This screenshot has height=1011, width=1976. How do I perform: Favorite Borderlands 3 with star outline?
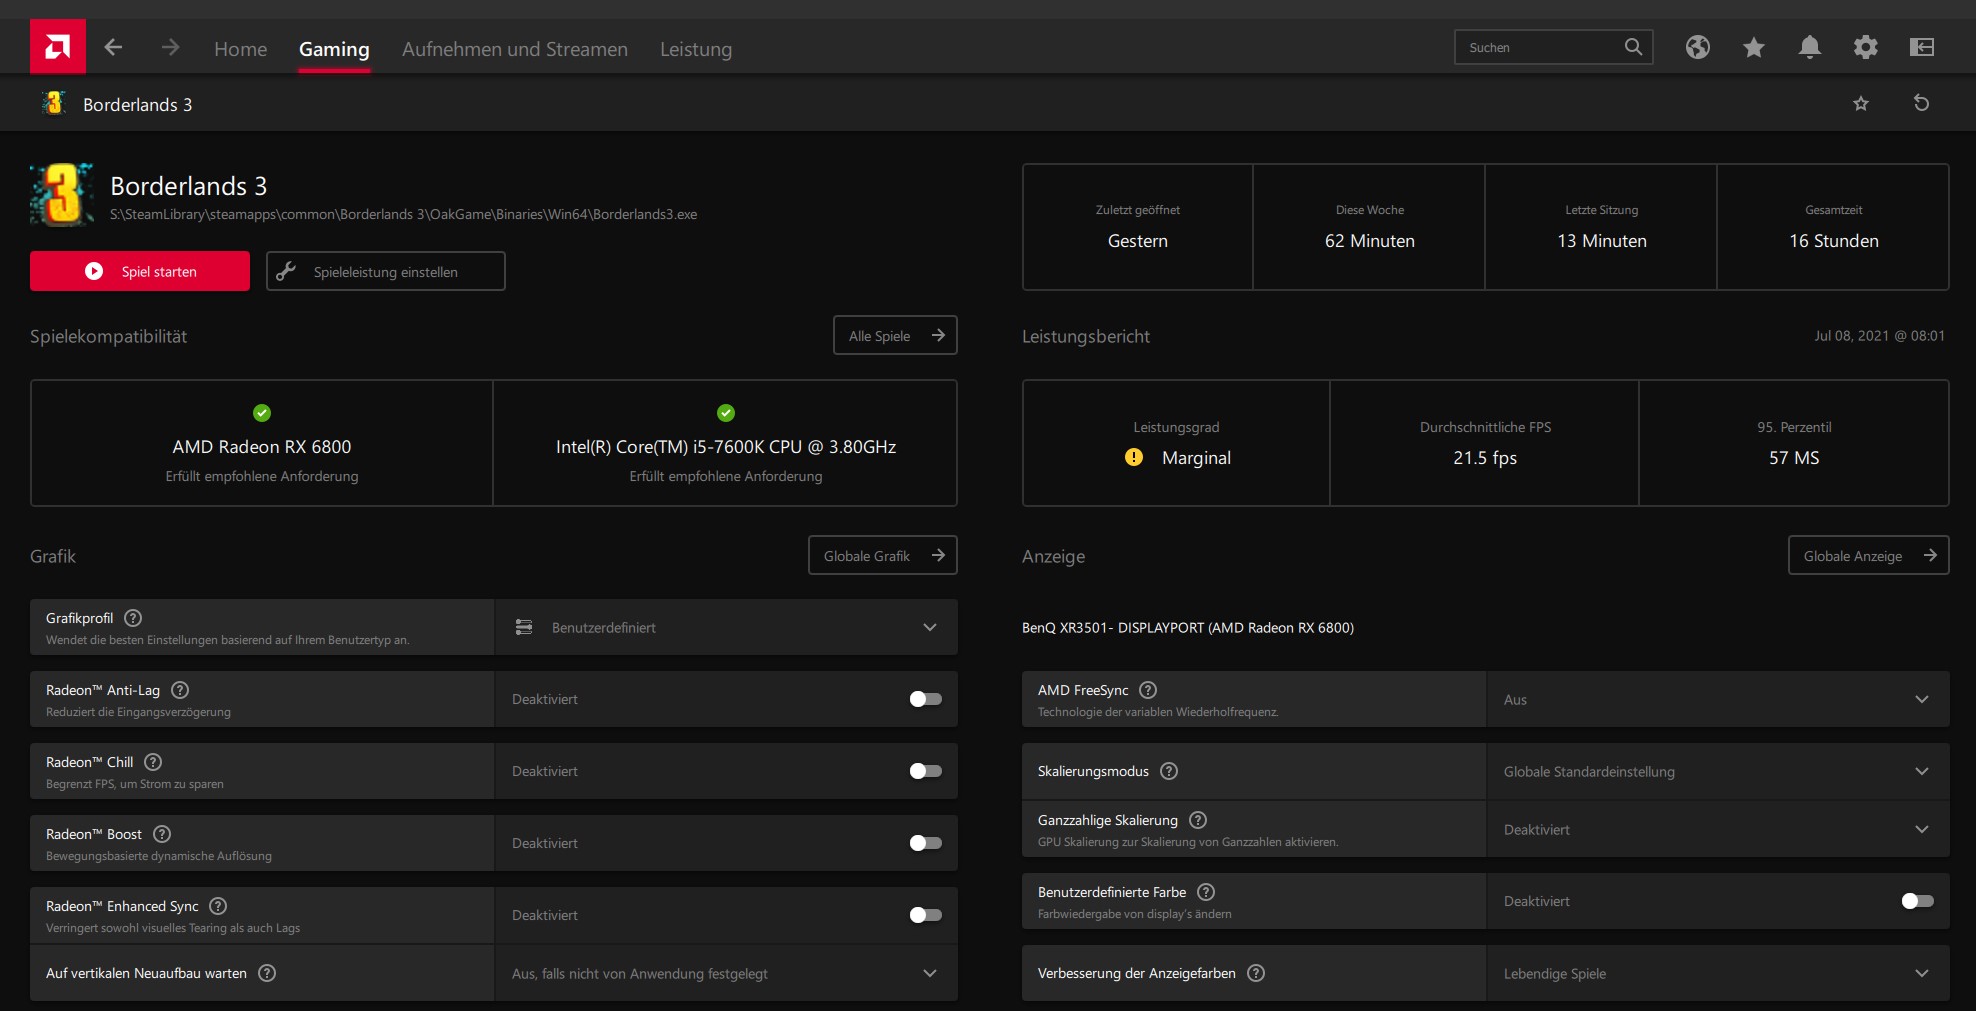(1861, 104)
